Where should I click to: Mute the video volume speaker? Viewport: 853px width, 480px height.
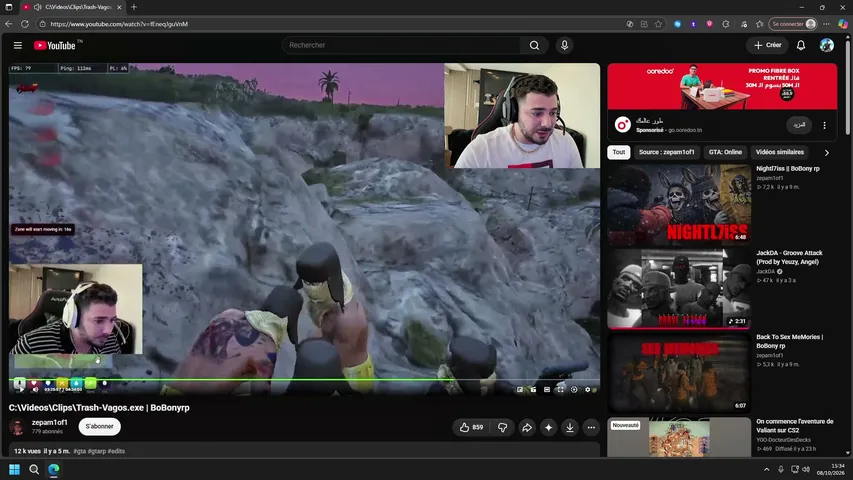click(x=35, y=389)
